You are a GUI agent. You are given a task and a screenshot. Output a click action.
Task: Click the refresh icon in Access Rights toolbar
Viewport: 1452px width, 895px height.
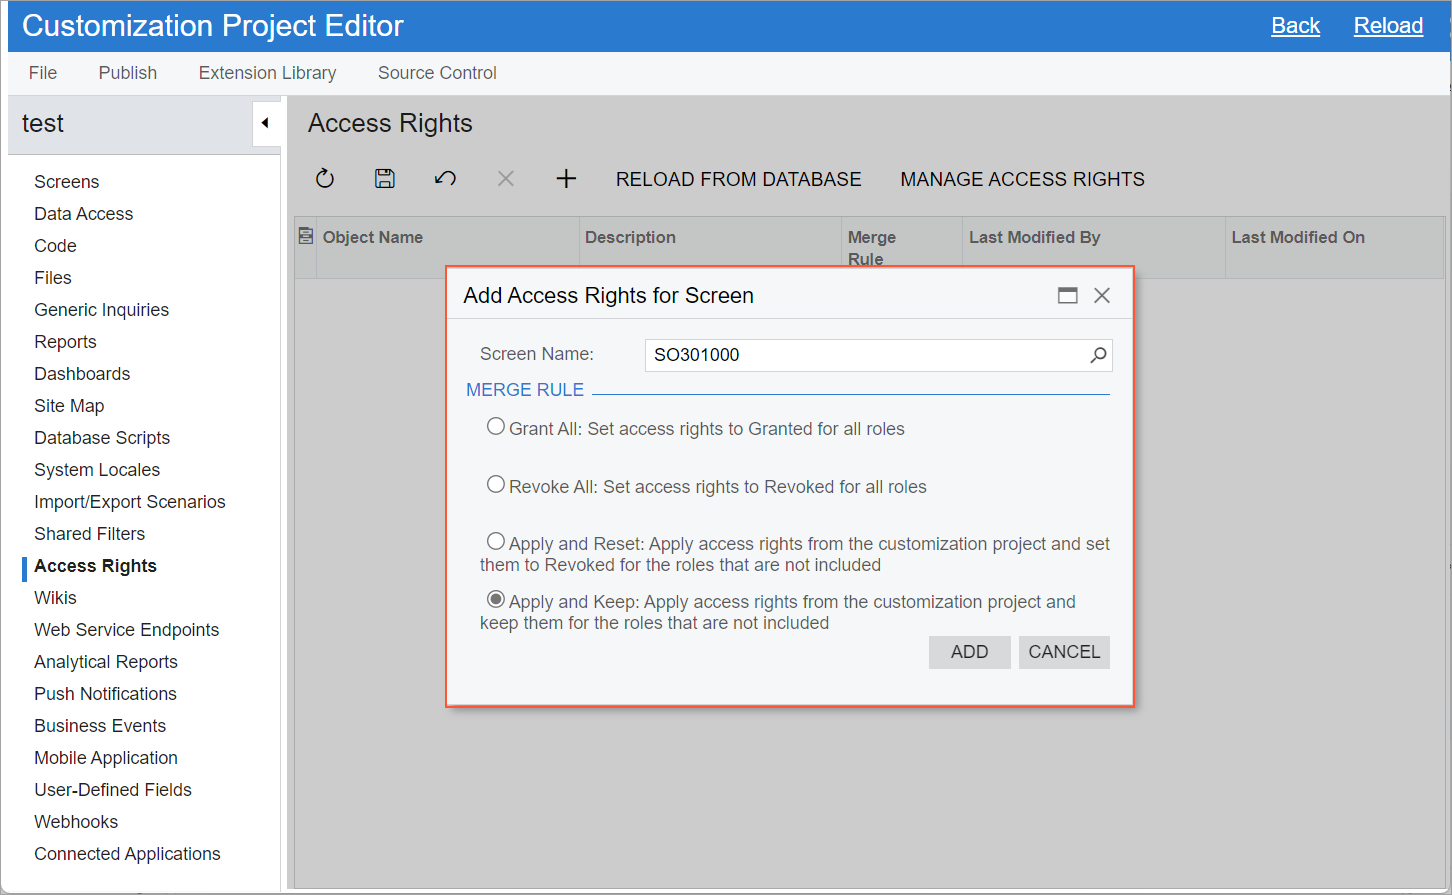(x=325, y=179)
